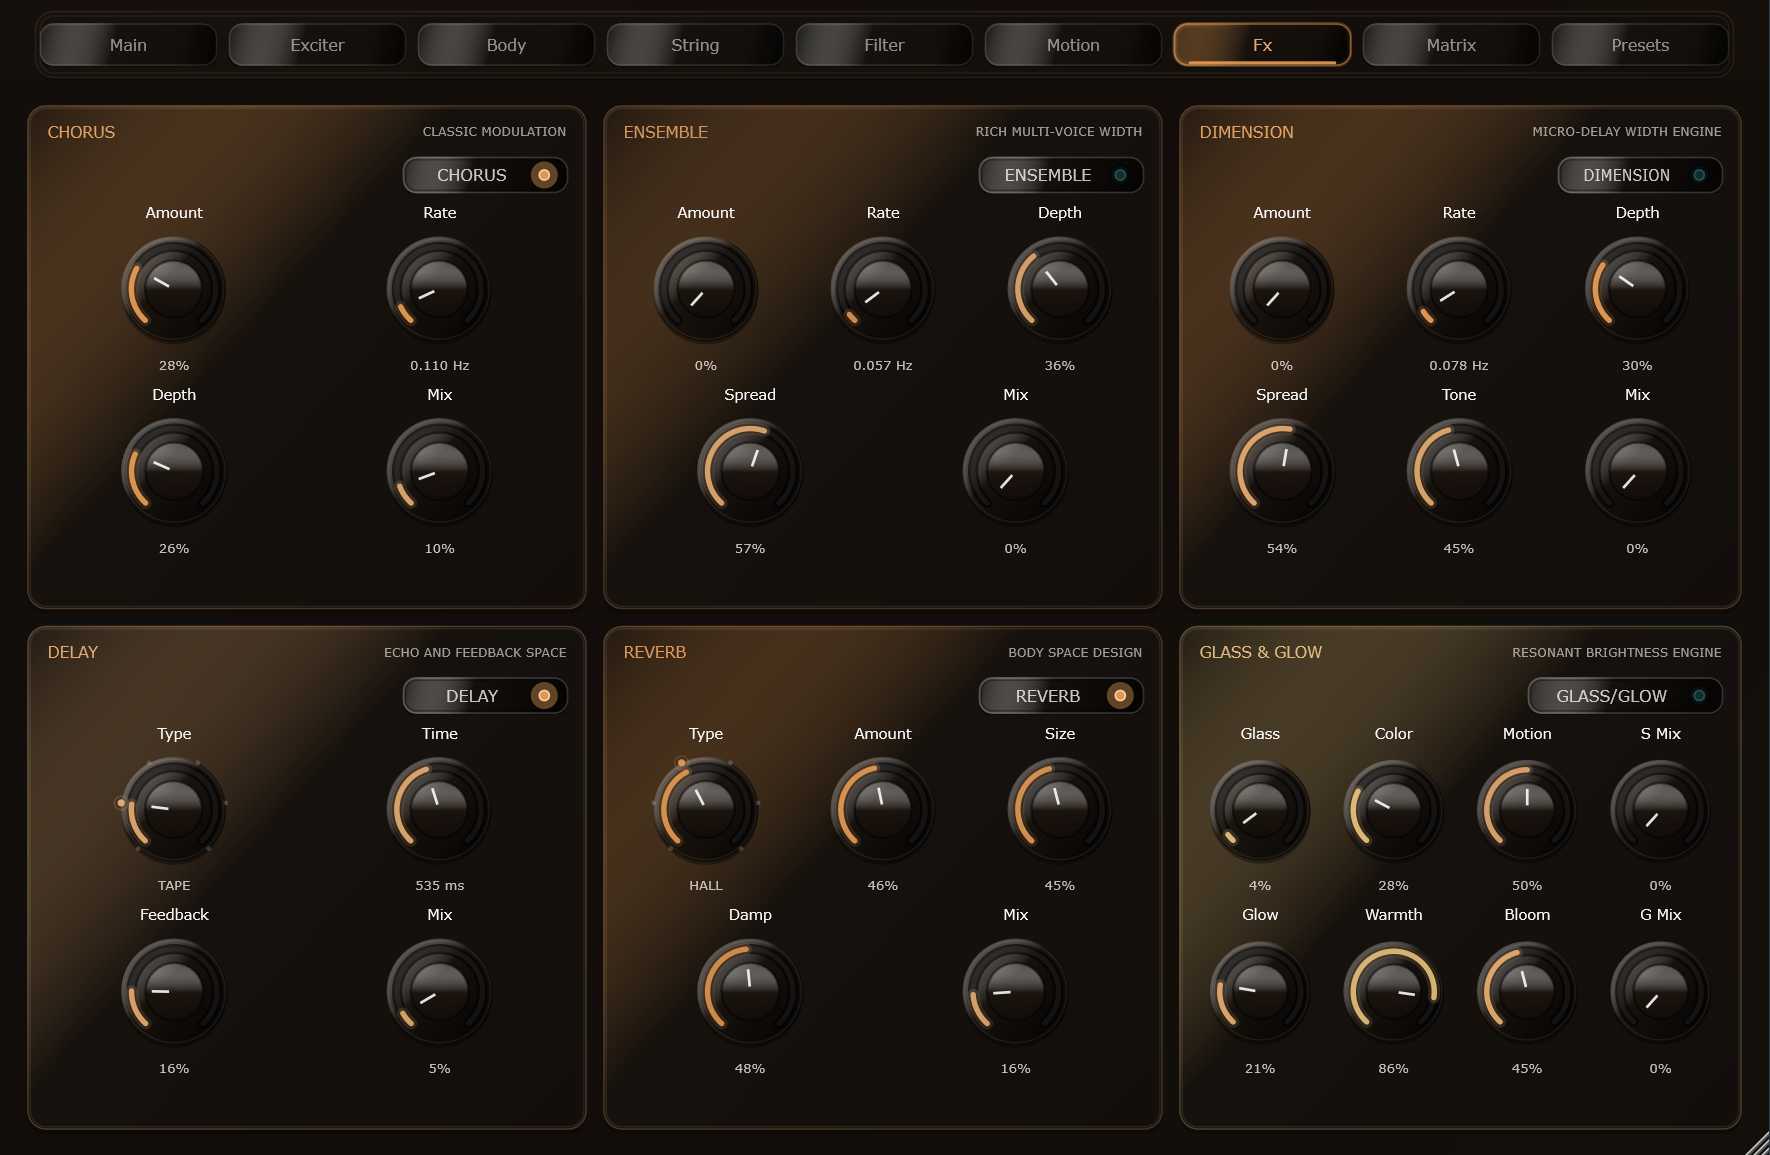Click the Warmth knob
Screen dimensions: 1770x1155
pyautogui.click(x=1393, y=992)
